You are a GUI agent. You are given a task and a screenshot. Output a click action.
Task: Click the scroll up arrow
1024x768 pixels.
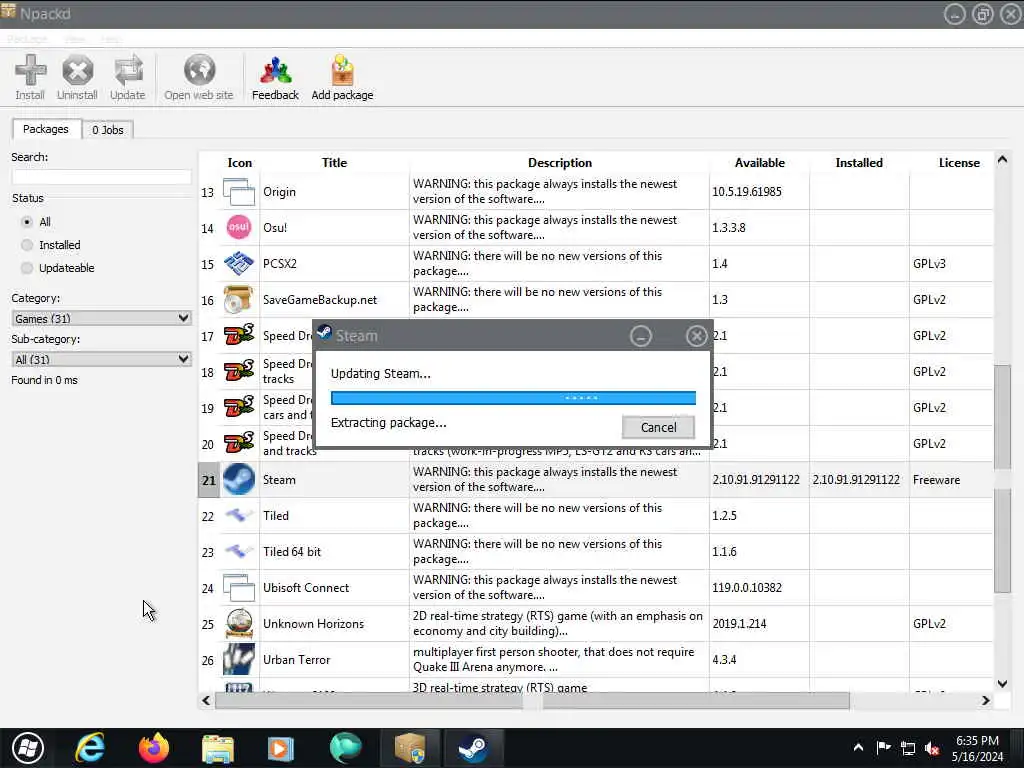coord(1002,160)
